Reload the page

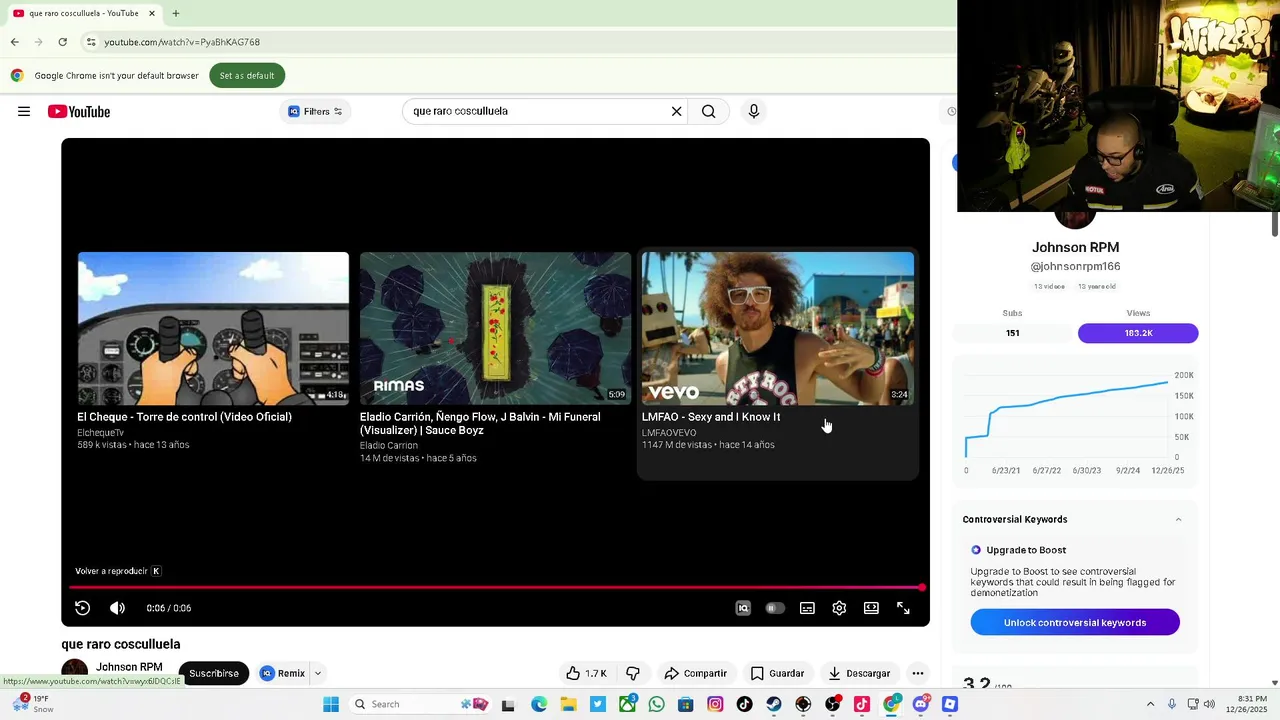[x=62, y=42]
